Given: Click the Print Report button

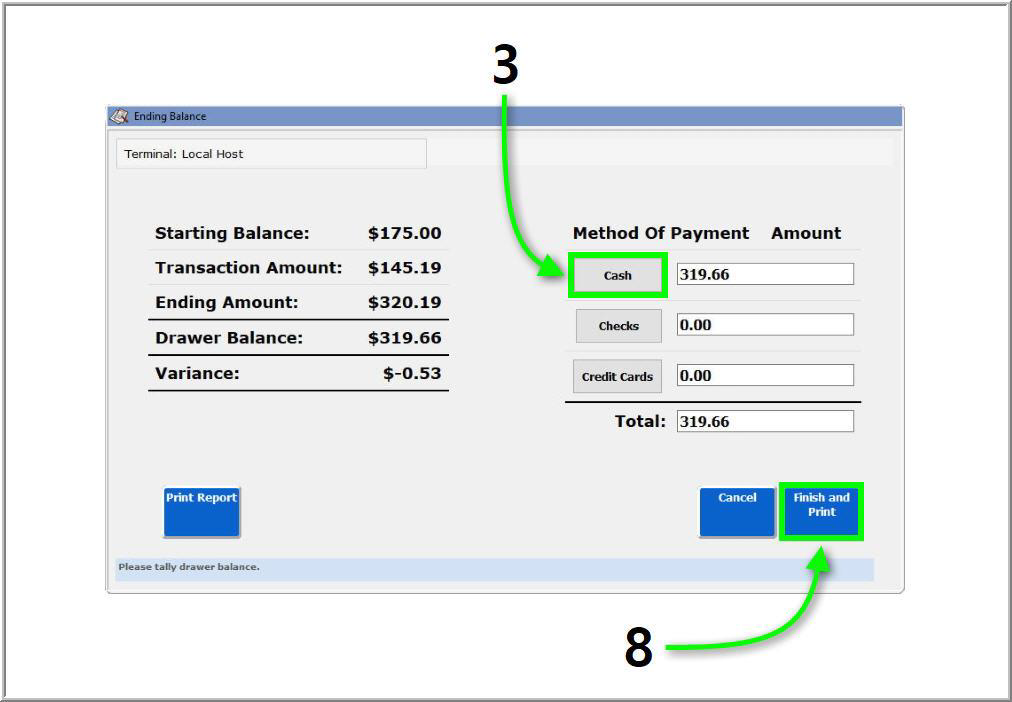Looking at the screenshot, I should pyautogui.click(x=202, y=511).
